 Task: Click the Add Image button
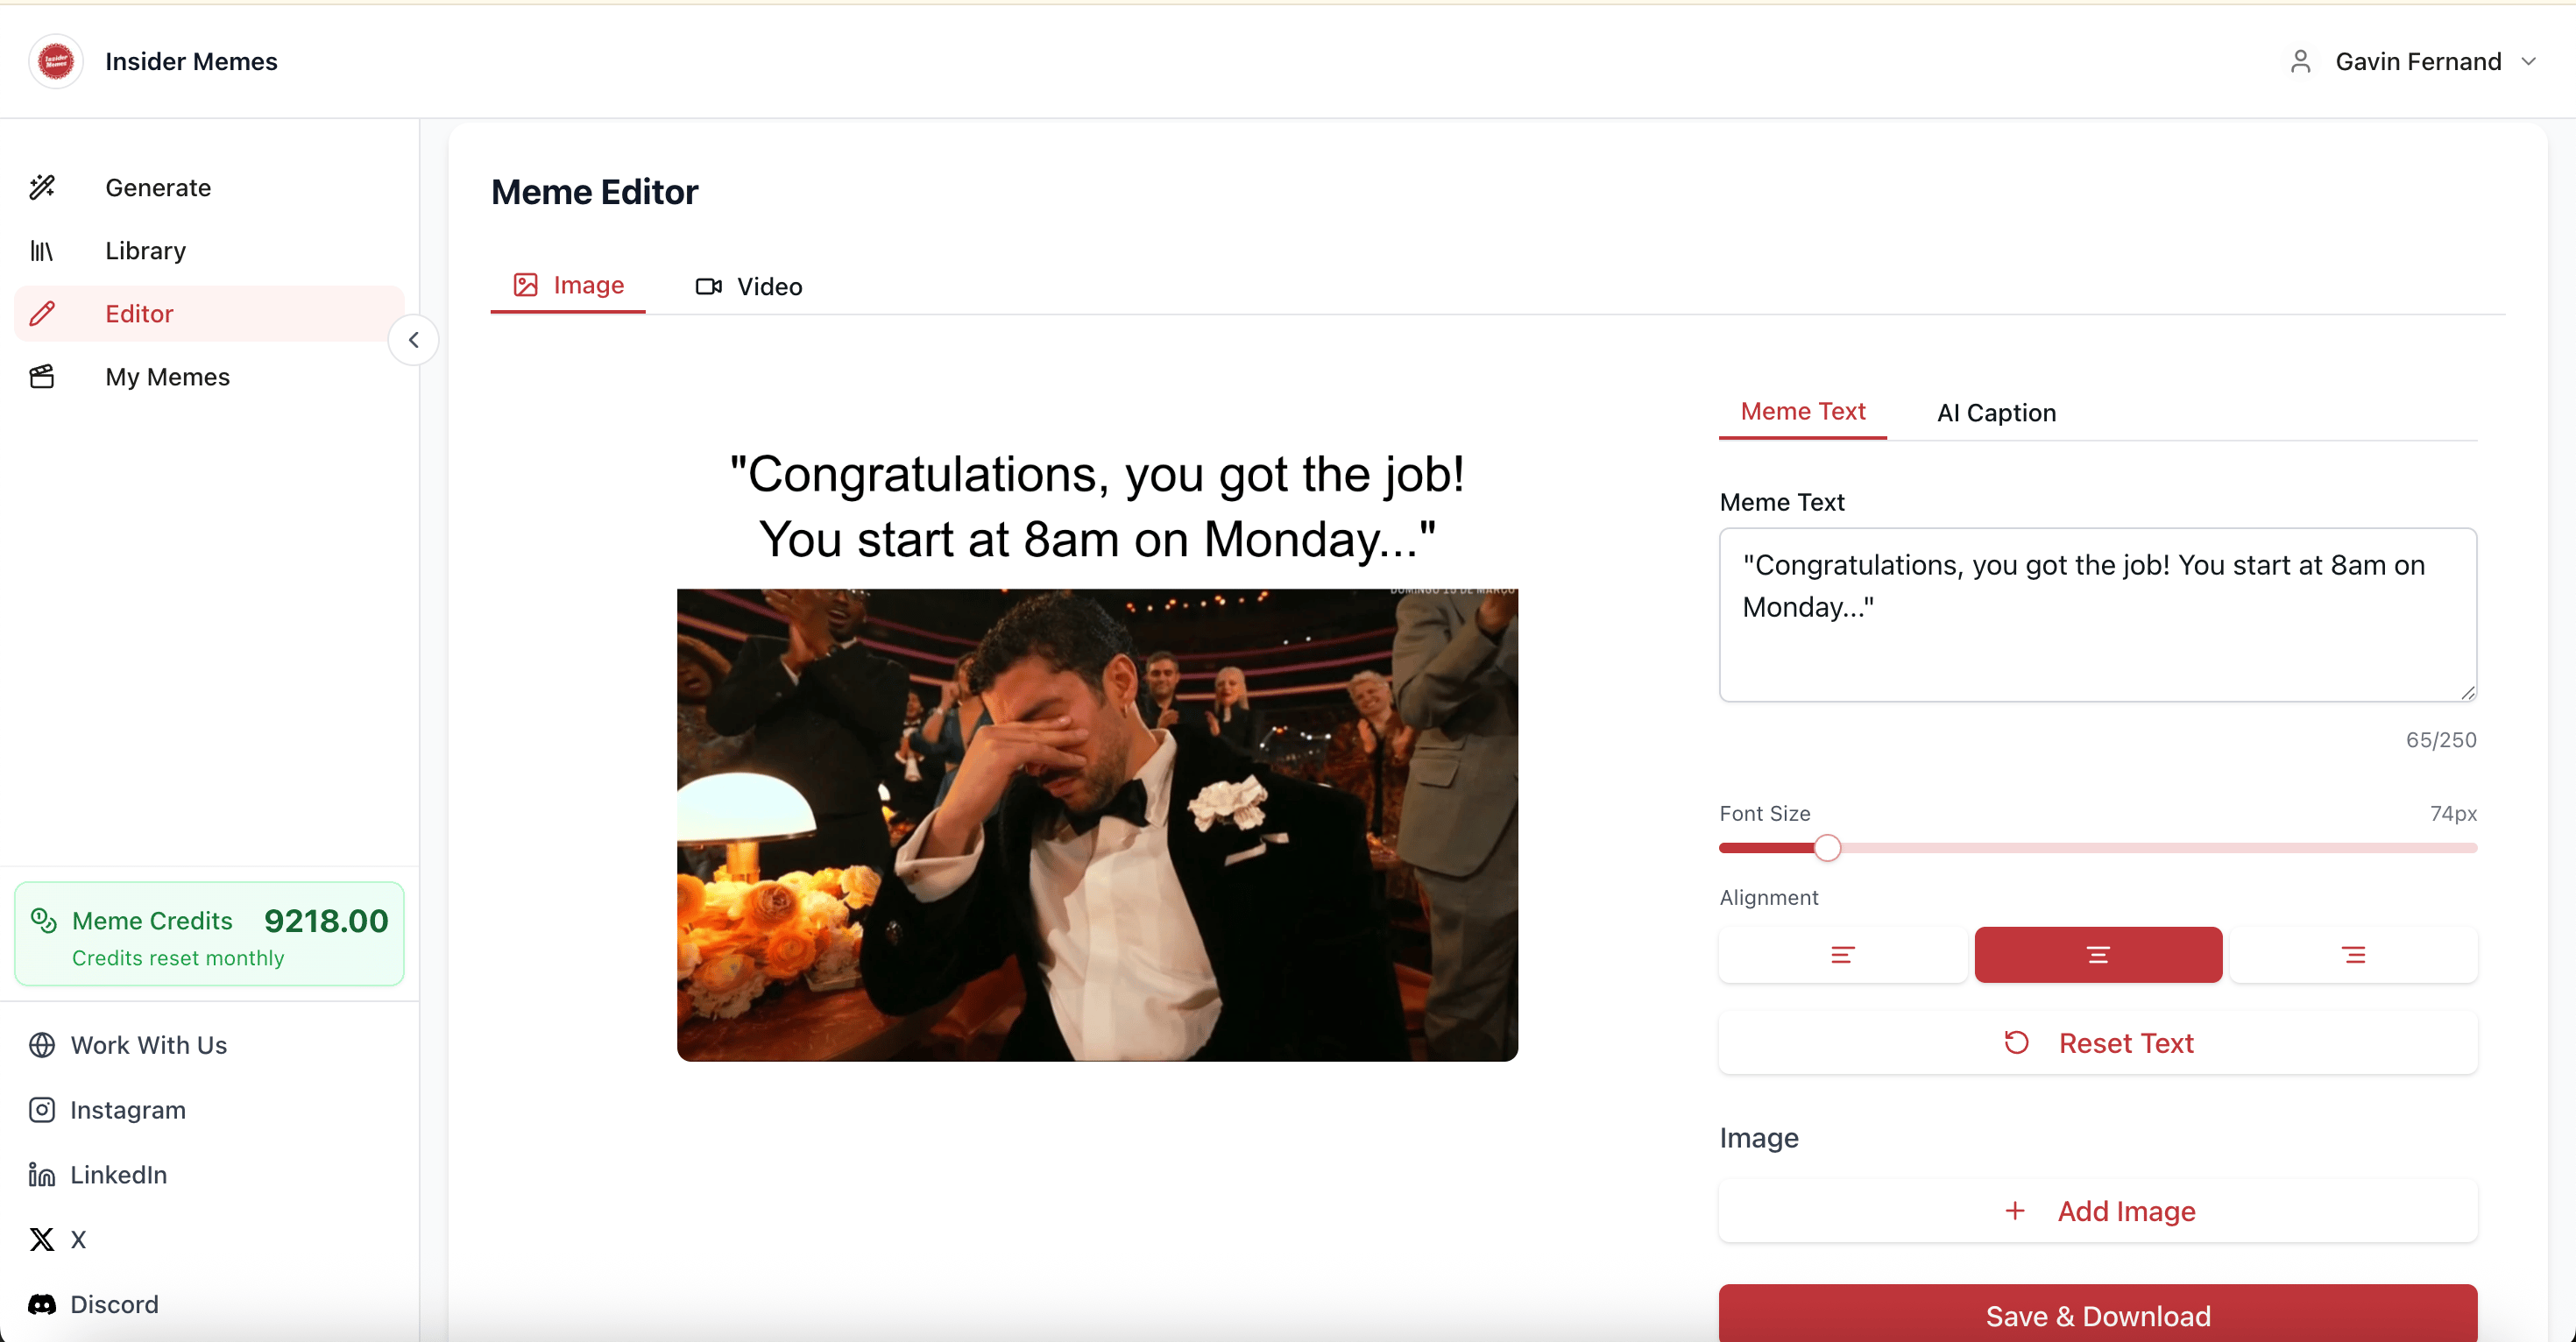pos(2098,1211)
